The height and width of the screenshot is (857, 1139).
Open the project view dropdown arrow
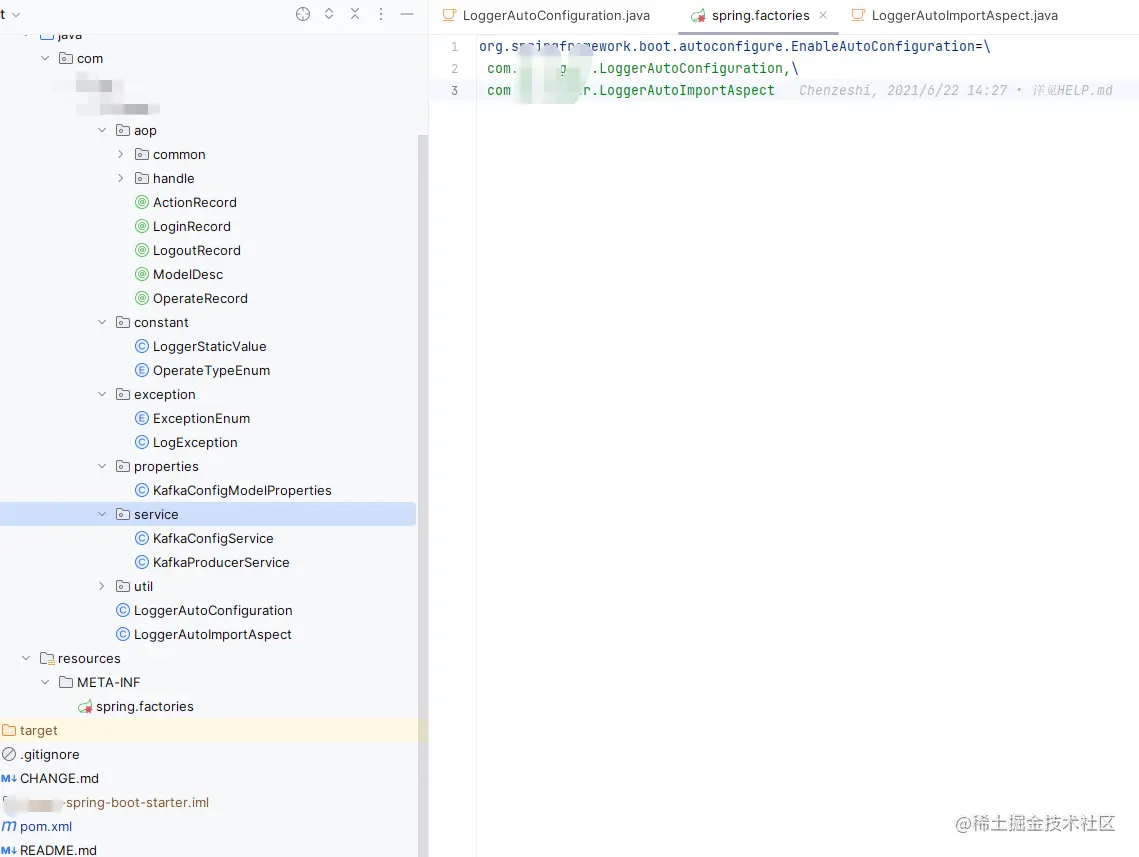[16, 15]
